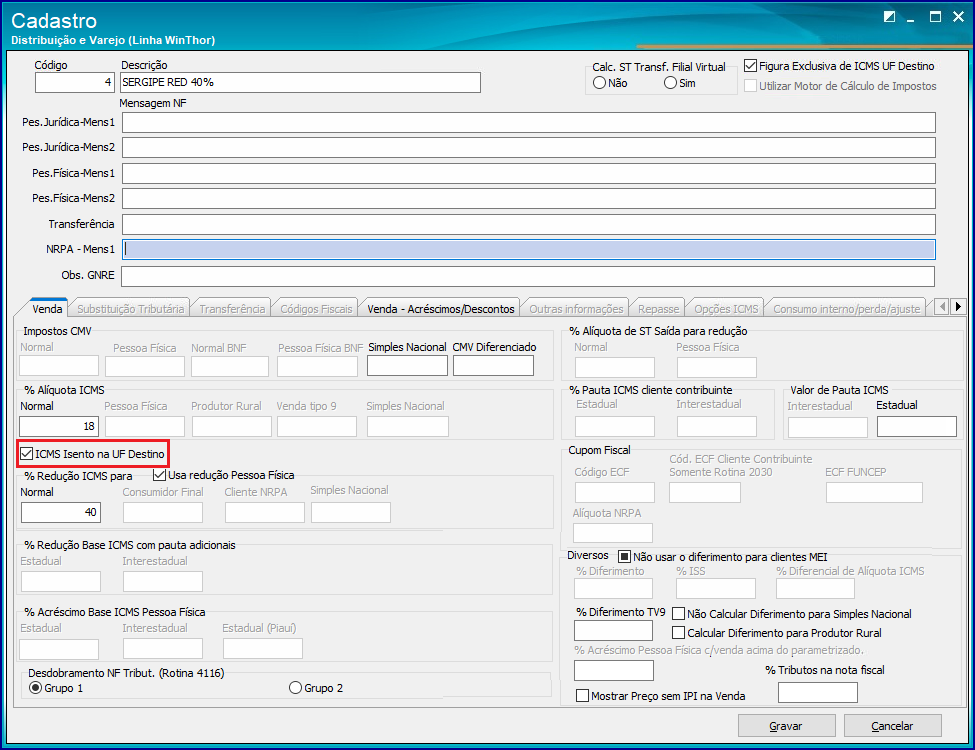Viewport: 975px width, 750px height.
Task: Click the Cancelar button
Action: click(x=892, y=726)
